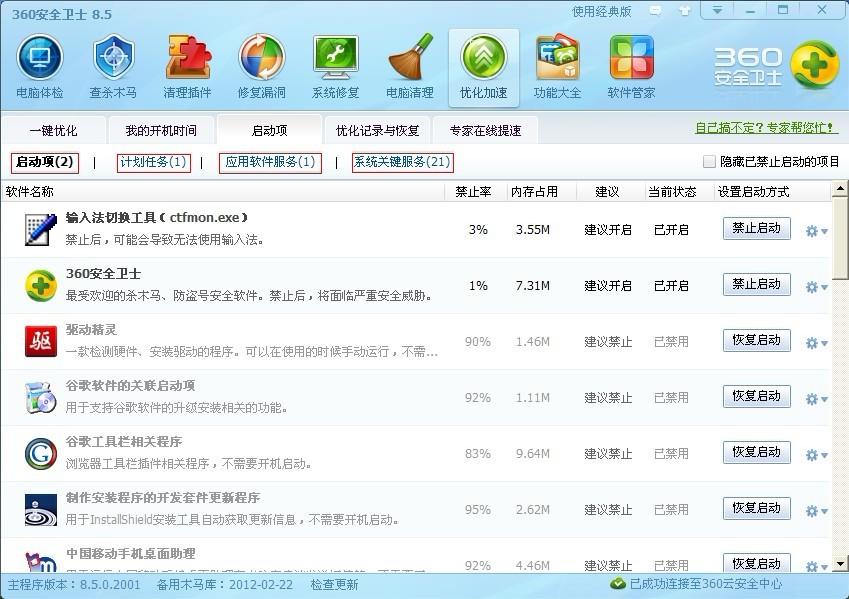Open 自己搞不定?专家帮您忙 link
Viewport: 849px width, 599px height.
tap(766, 128)
